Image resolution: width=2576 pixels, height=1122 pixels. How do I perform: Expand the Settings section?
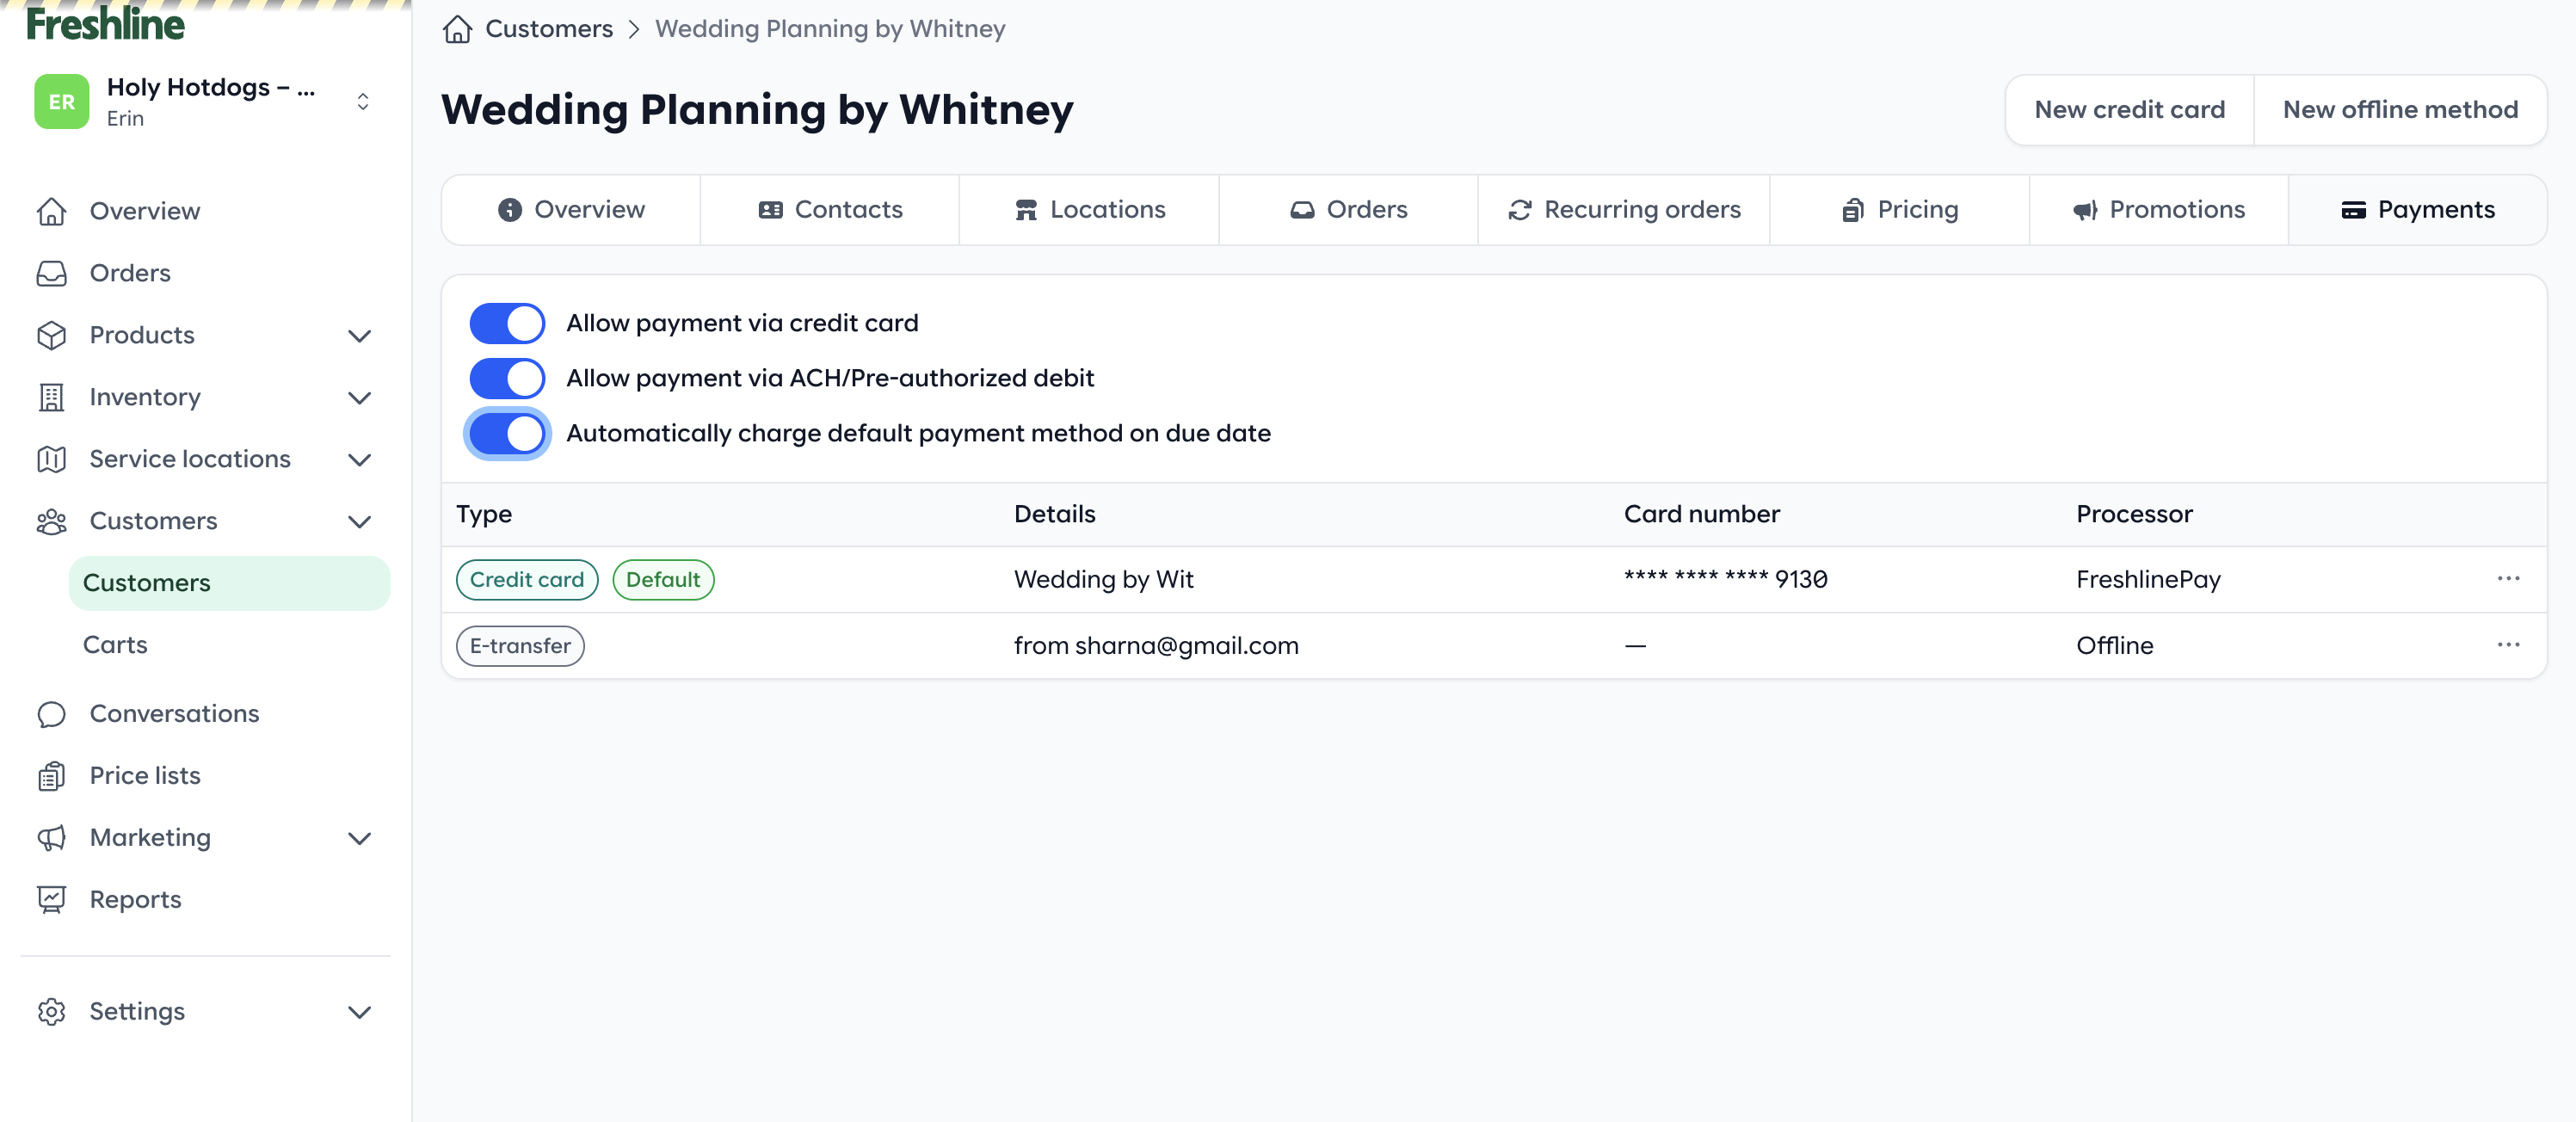coord(360,1011)
